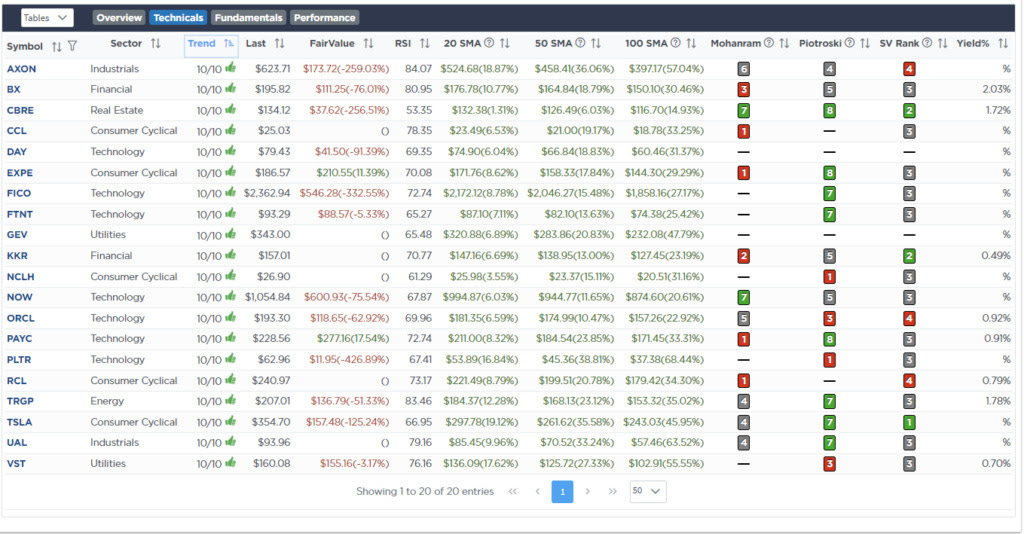1024x534 pixels.
Task: Show 20 SMA help question mark
Action: [488, 44]
